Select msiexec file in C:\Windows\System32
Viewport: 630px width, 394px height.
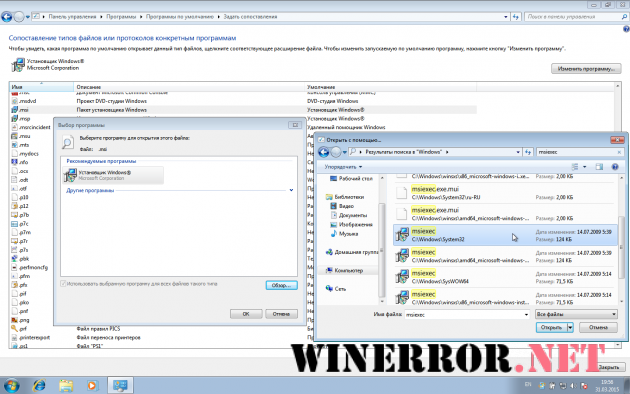pos(505,235)
